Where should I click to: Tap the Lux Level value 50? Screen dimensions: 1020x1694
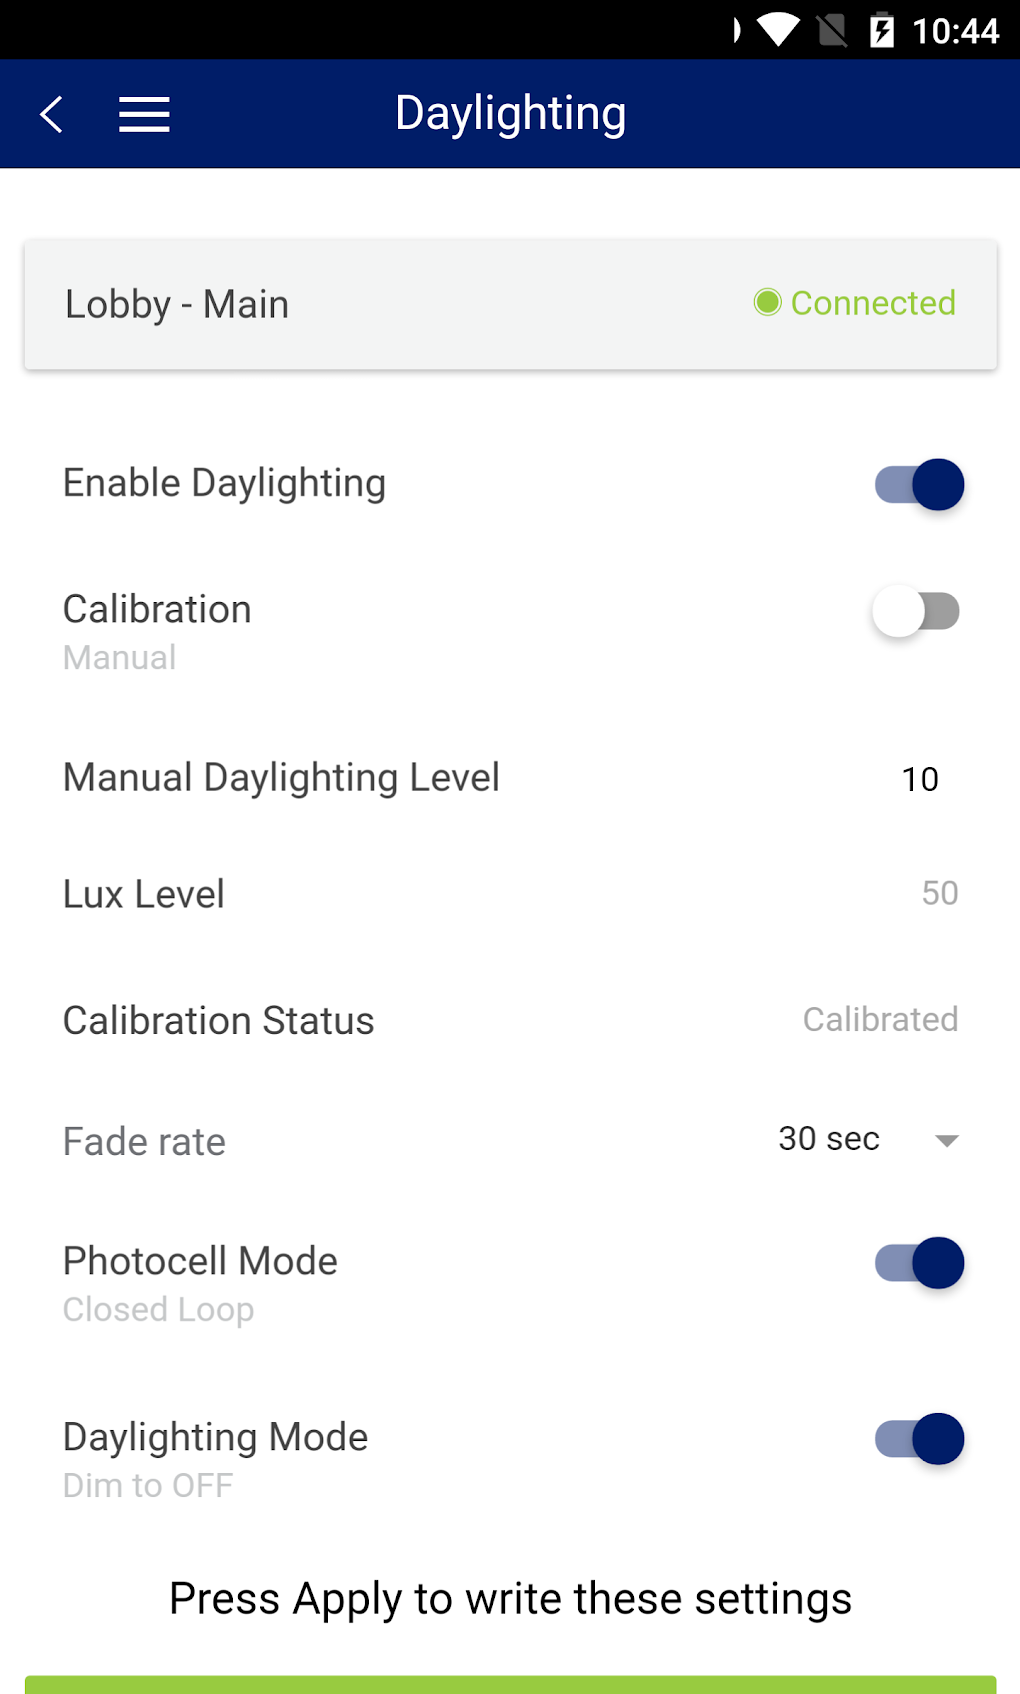pos(939,893)
